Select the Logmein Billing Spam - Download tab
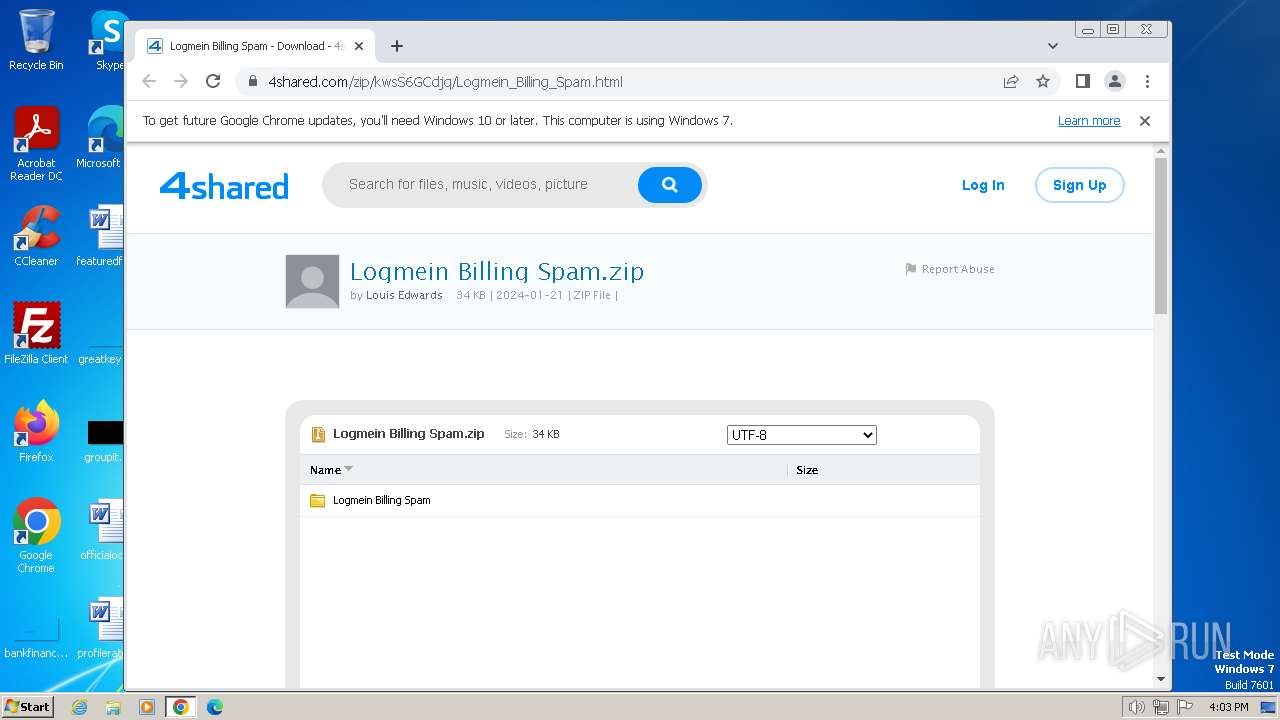1280x720 pixels. (257, 46)
